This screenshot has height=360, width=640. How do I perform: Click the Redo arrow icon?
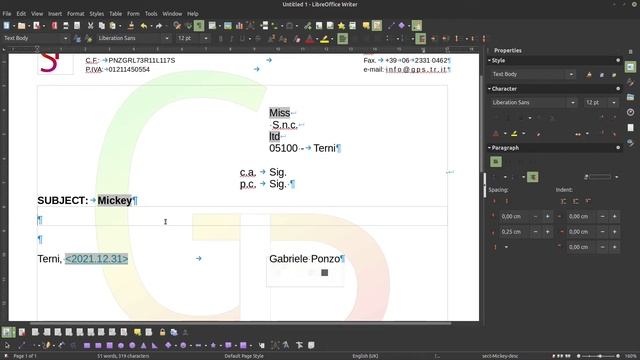pos(159,26)
